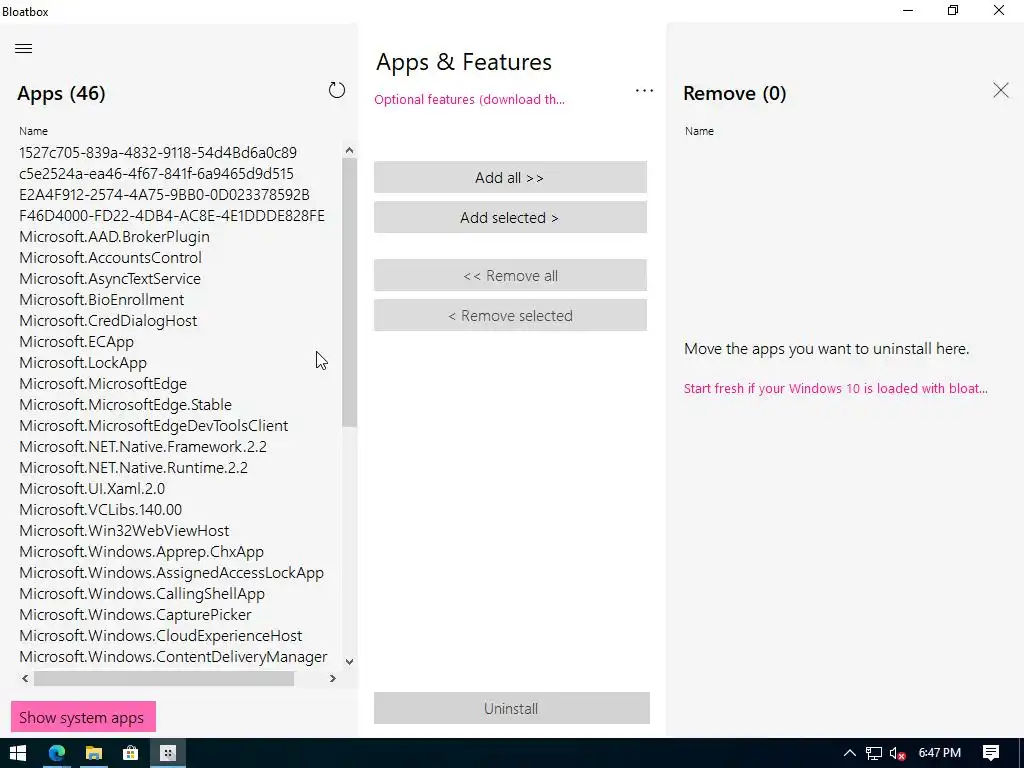Click the horizontal scroll right arrow
The height and width of the screenshot is (768, 1024).
point(332,679)
